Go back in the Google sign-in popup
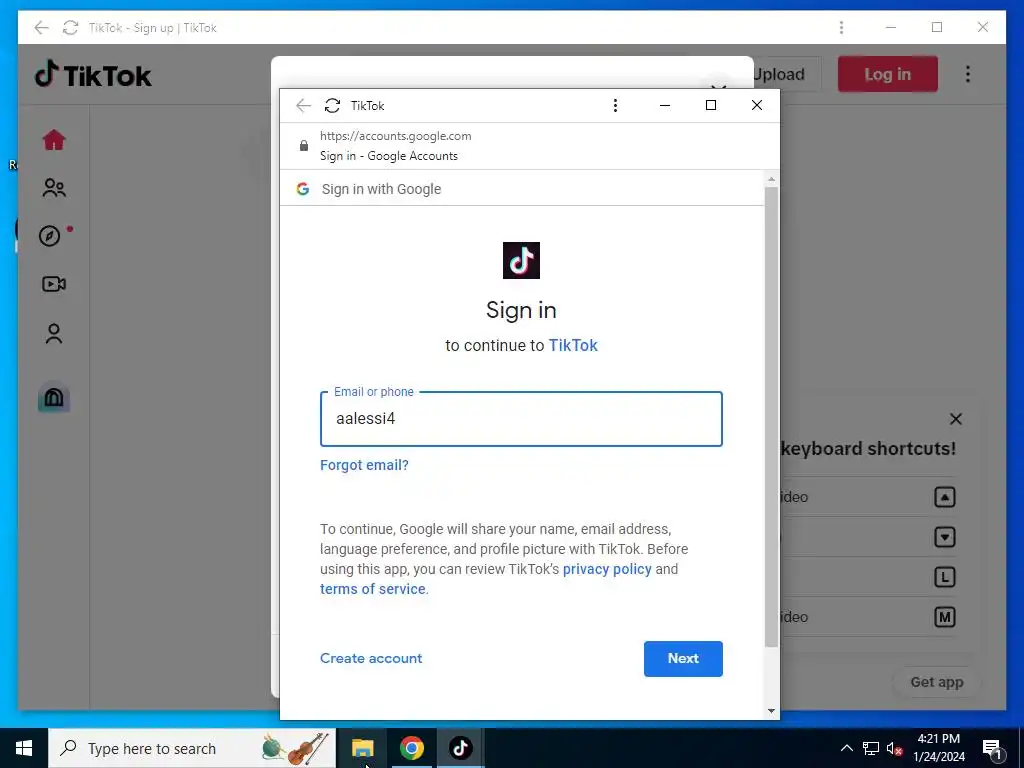 303,106
